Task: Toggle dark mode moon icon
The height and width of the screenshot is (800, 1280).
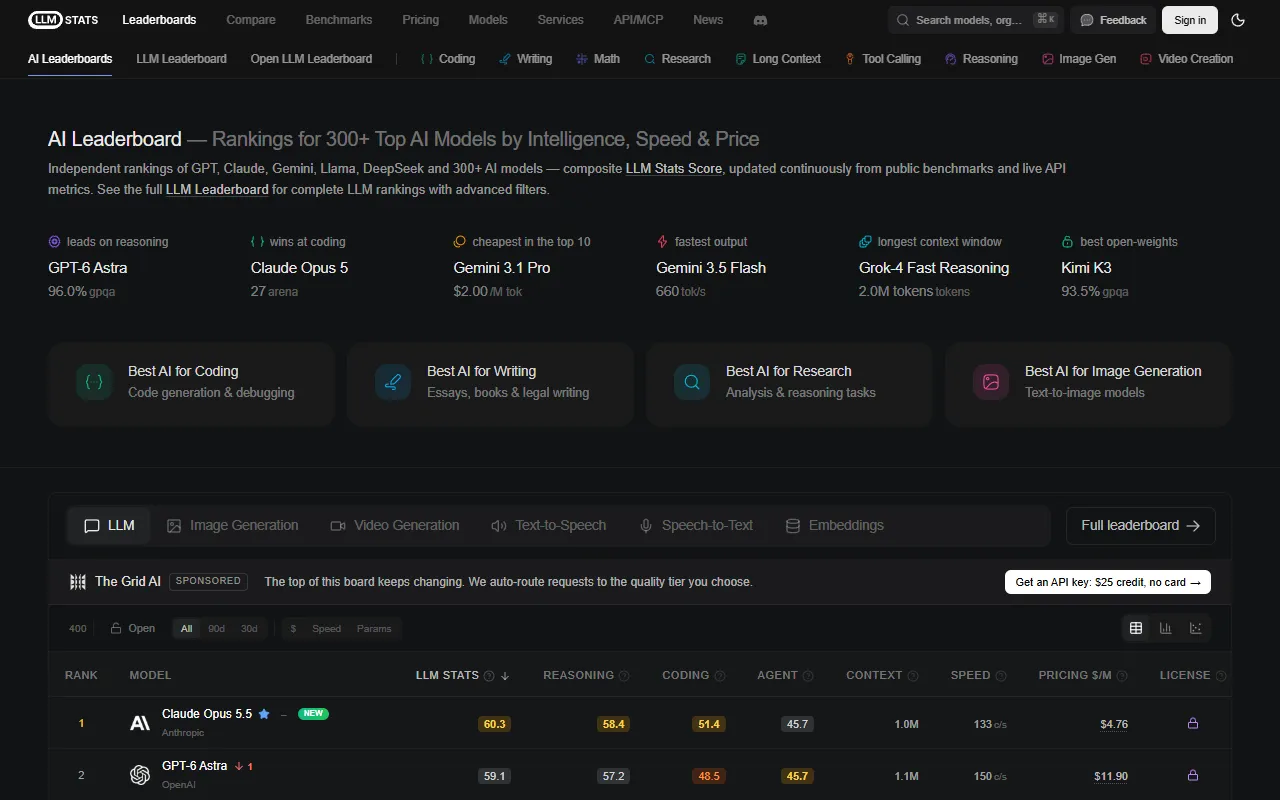Action: (1238, 20)
